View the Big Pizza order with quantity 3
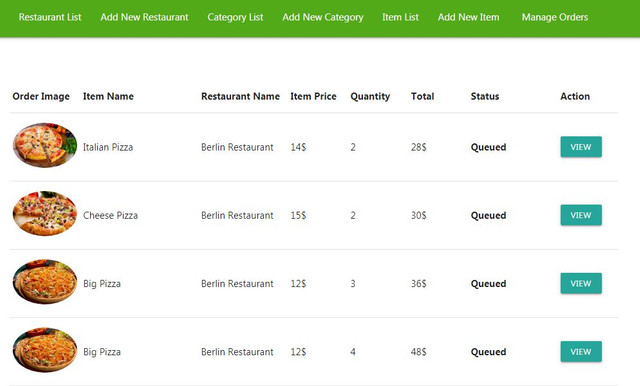 (x=581, y=283)
